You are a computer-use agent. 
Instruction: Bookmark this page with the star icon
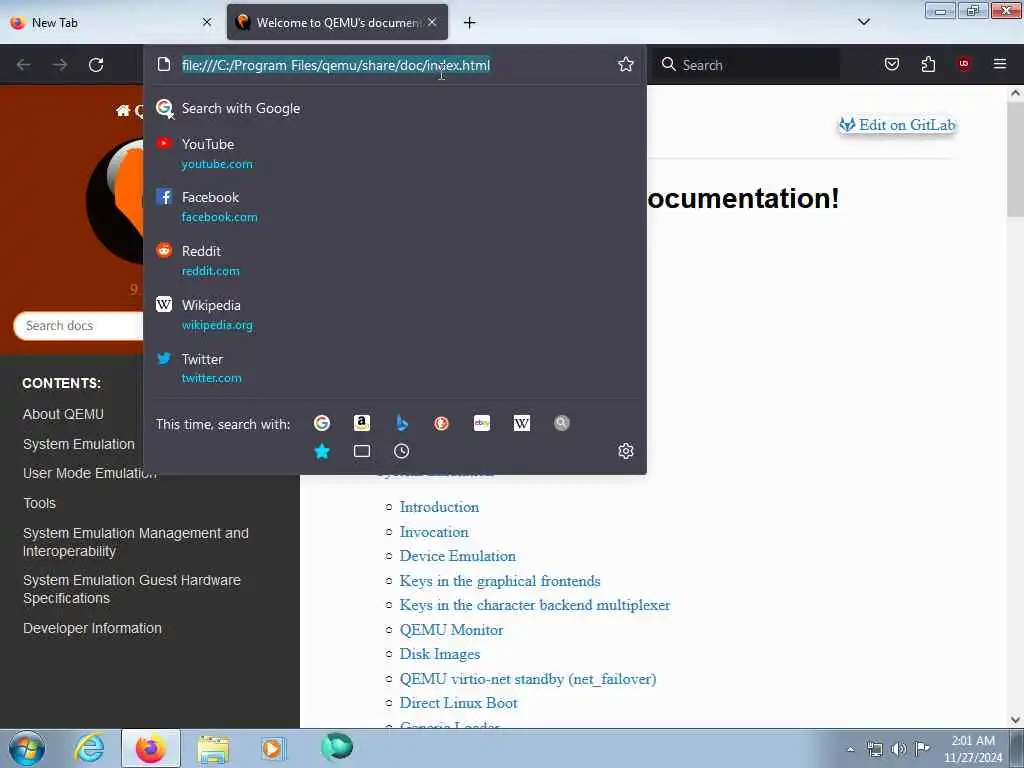(x=626, y=64)
